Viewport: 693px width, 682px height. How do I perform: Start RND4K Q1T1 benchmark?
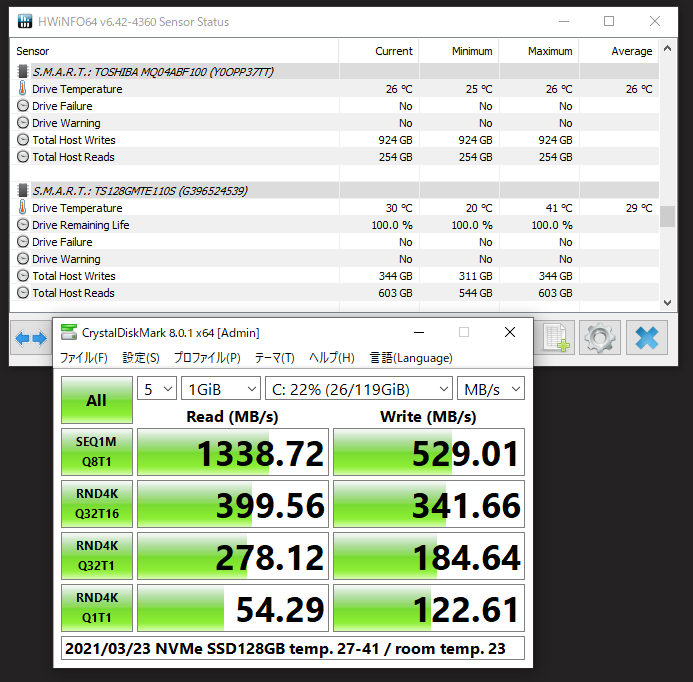coord(97,608)
